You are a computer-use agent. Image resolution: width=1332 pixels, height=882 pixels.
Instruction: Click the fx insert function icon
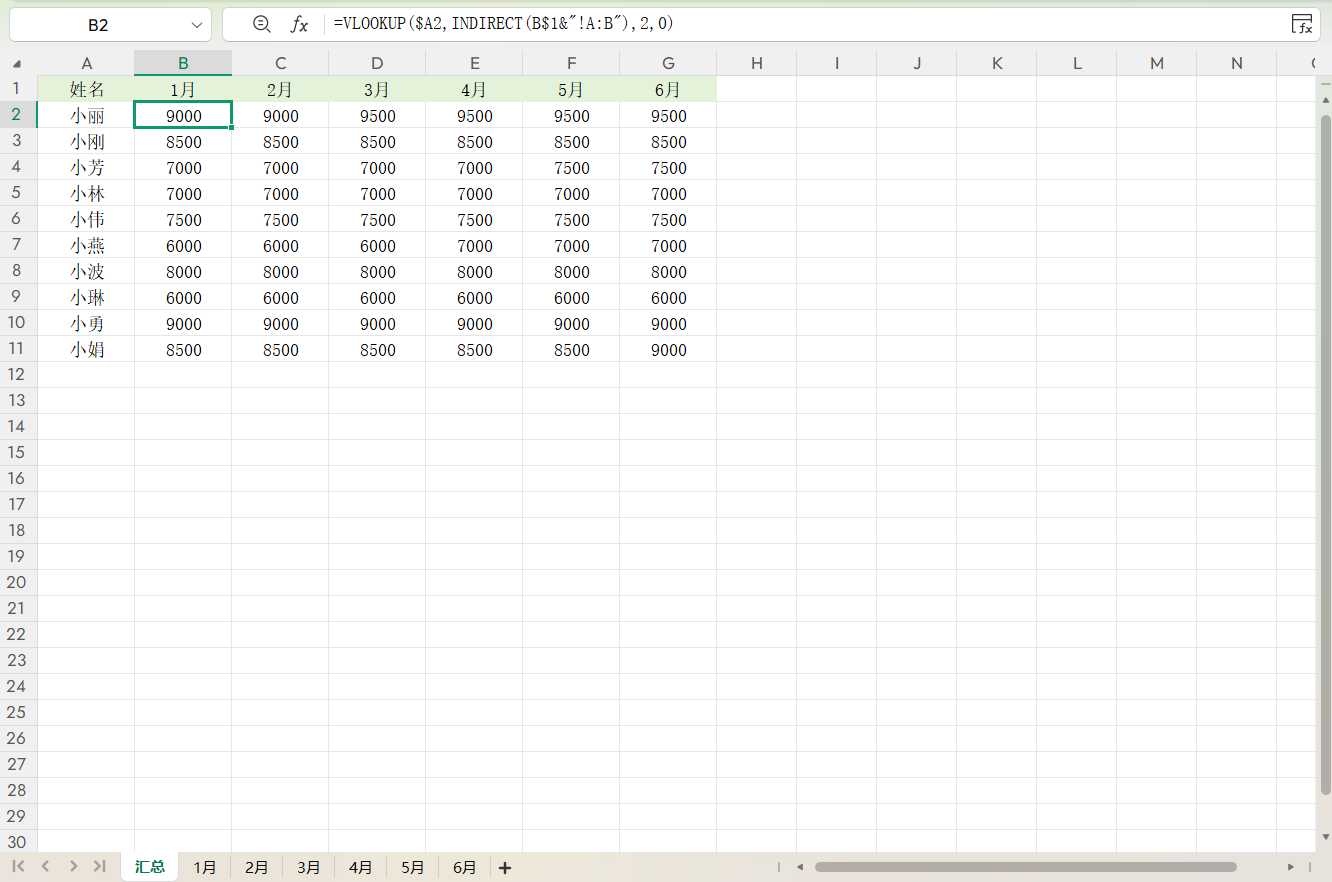click(299, 24)
